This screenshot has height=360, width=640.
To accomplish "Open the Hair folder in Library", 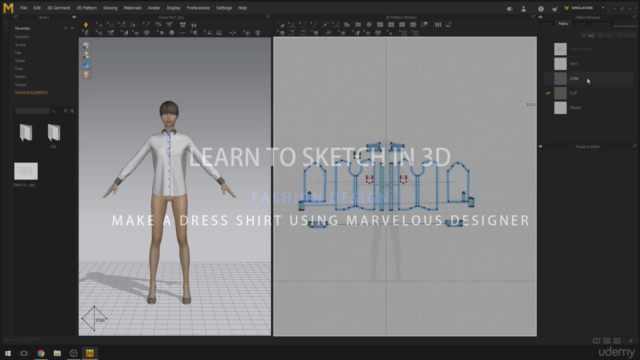I will [18, 53].
